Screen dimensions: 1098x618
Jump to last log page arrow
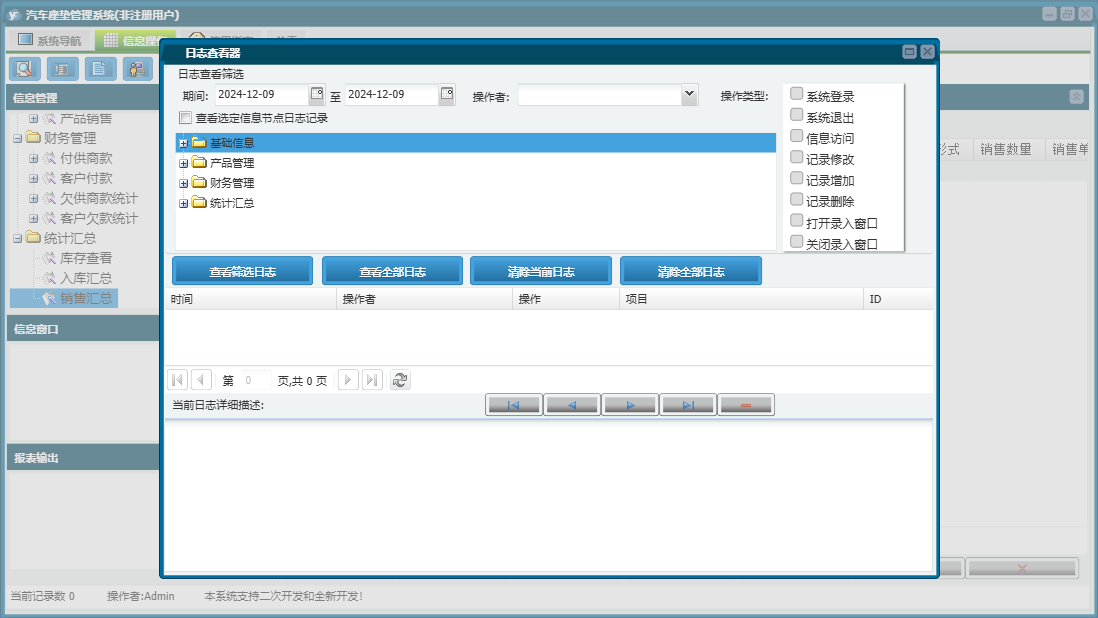373,380
